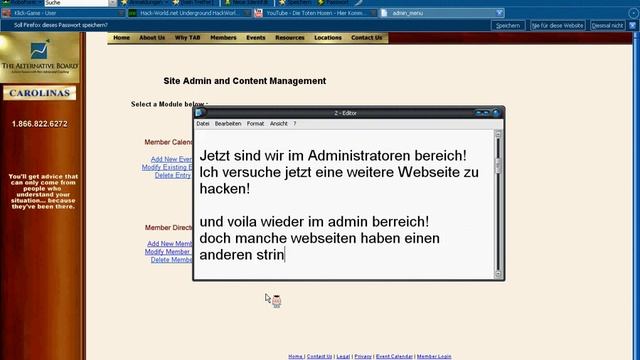The height and width of the screenshot is (360, 640).
Task: Click footer Member Login link
Action: [x=434, y=356]
